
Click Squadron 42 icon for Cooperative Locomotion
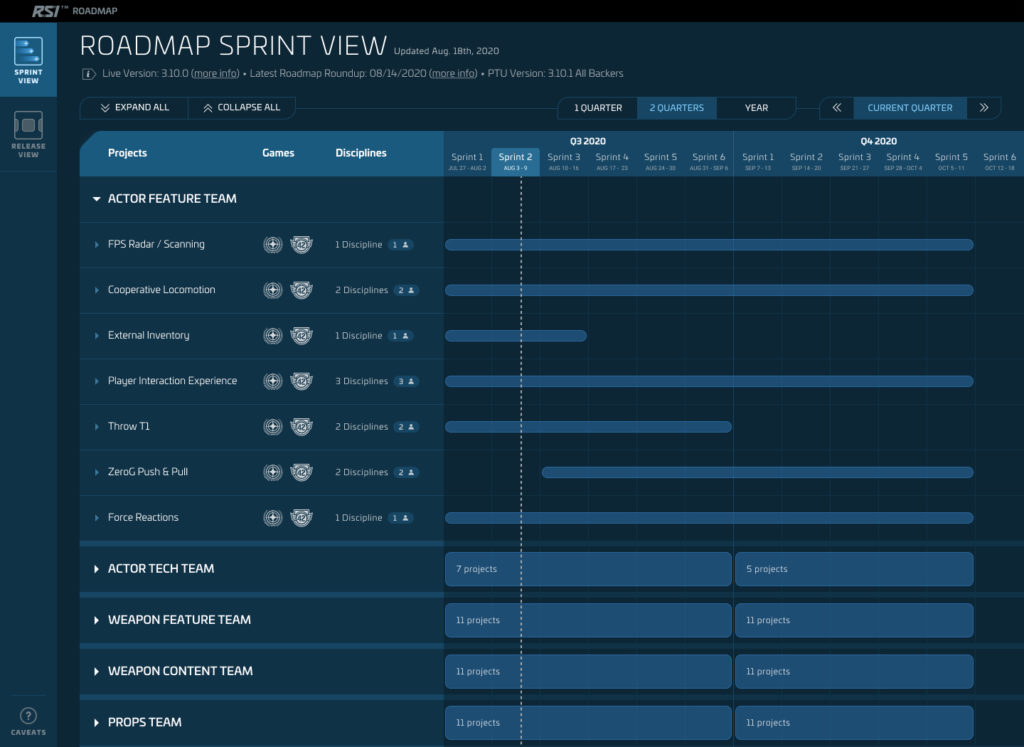pos(301,290)
